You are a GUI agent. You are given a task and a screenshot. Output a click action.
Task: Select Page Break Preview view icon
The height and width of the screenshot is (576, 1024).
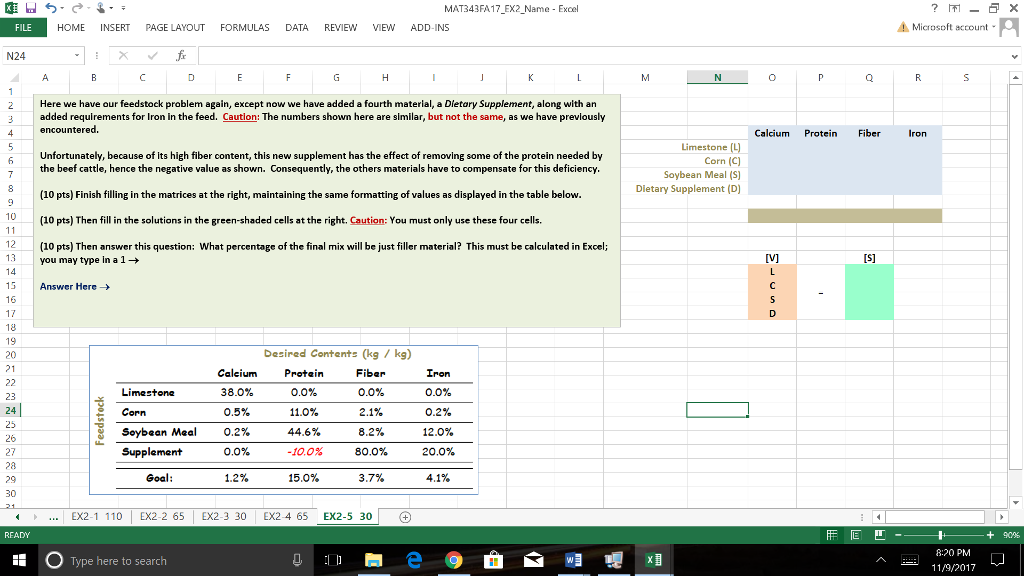pyautogui.click(x=880, y=534)
